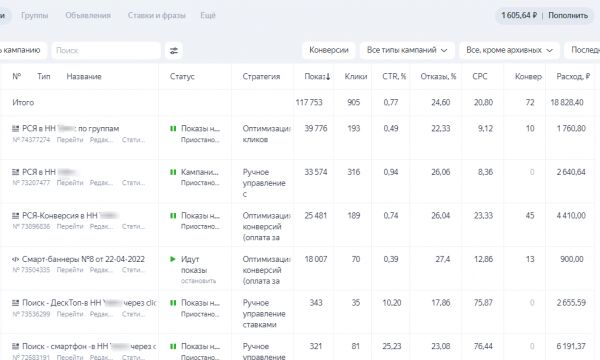Click impressions value 39 776
This screenshot has width=600, height=360.
(x=316, y=129)
